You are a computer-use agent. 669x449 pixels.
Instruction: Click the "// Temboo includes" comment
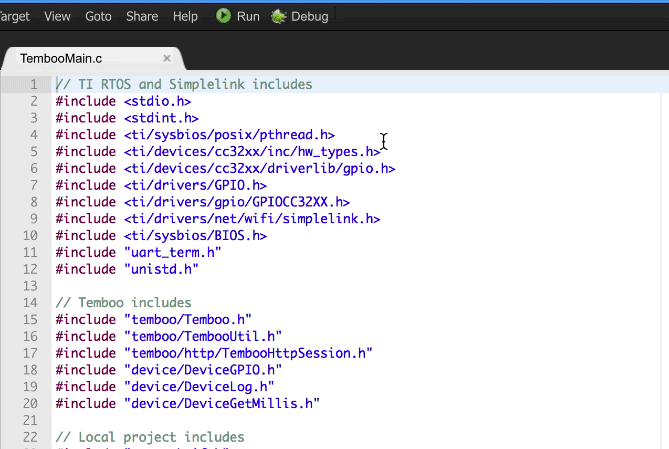(123, 303)
